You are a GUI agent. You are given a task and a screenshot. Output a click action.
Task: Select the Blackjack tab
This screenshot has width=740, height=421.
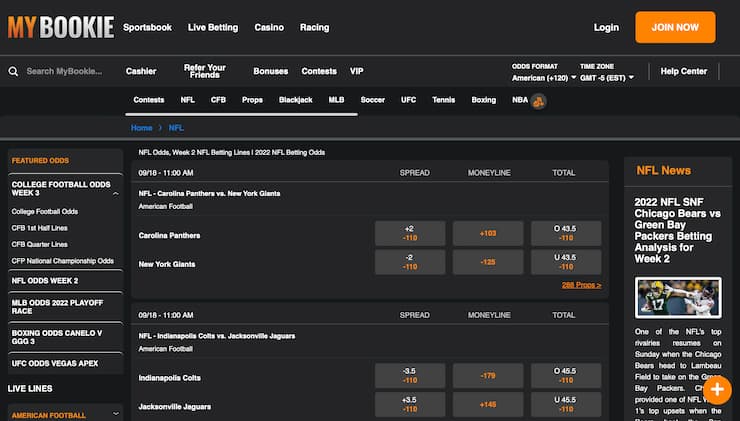coord(295,100)
